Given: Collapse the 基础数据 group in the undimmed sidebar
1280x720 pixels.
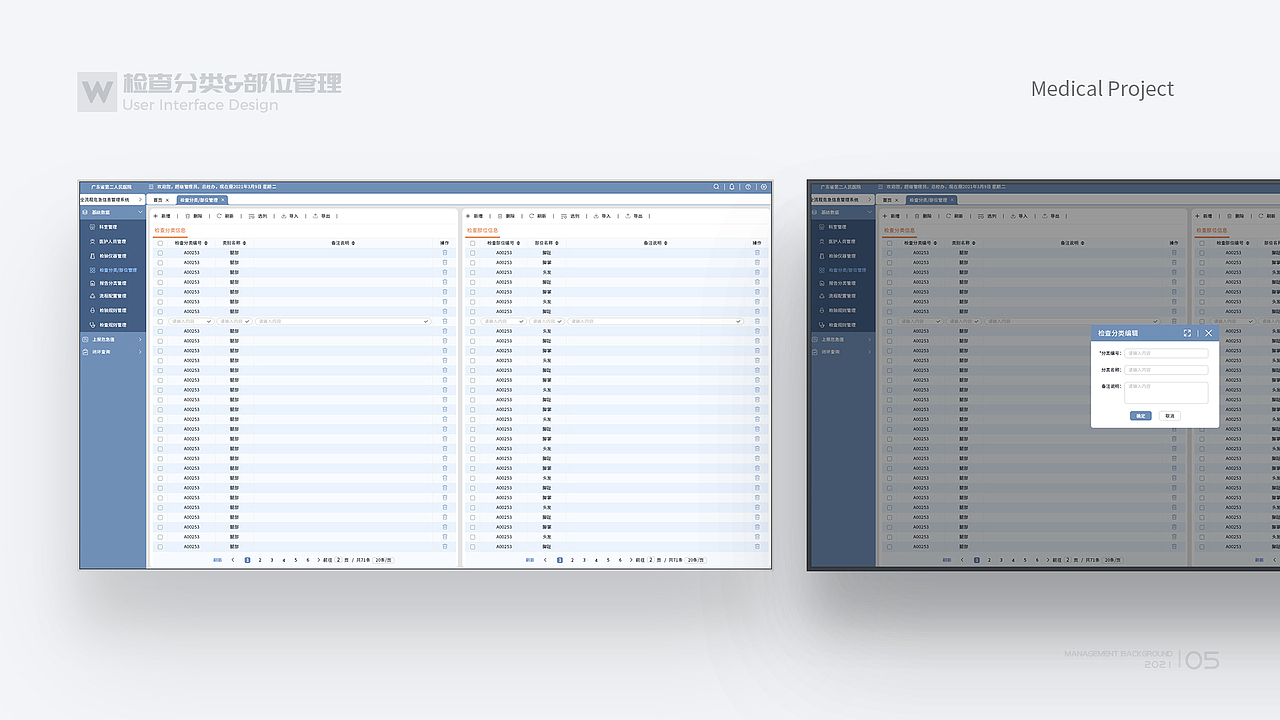Looking at the screenshot, I should pos(140,213).
